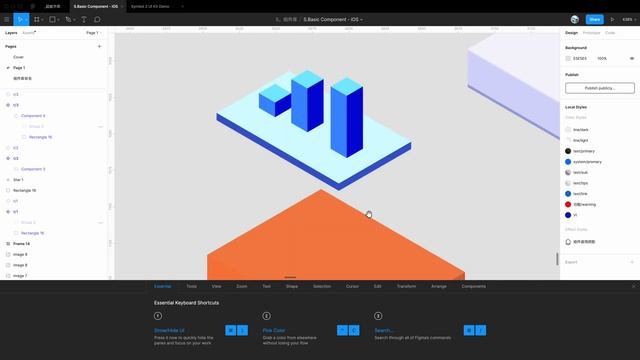Open the Components shortcuts tab
Viewport: 640px width, 360px height.
473,287
